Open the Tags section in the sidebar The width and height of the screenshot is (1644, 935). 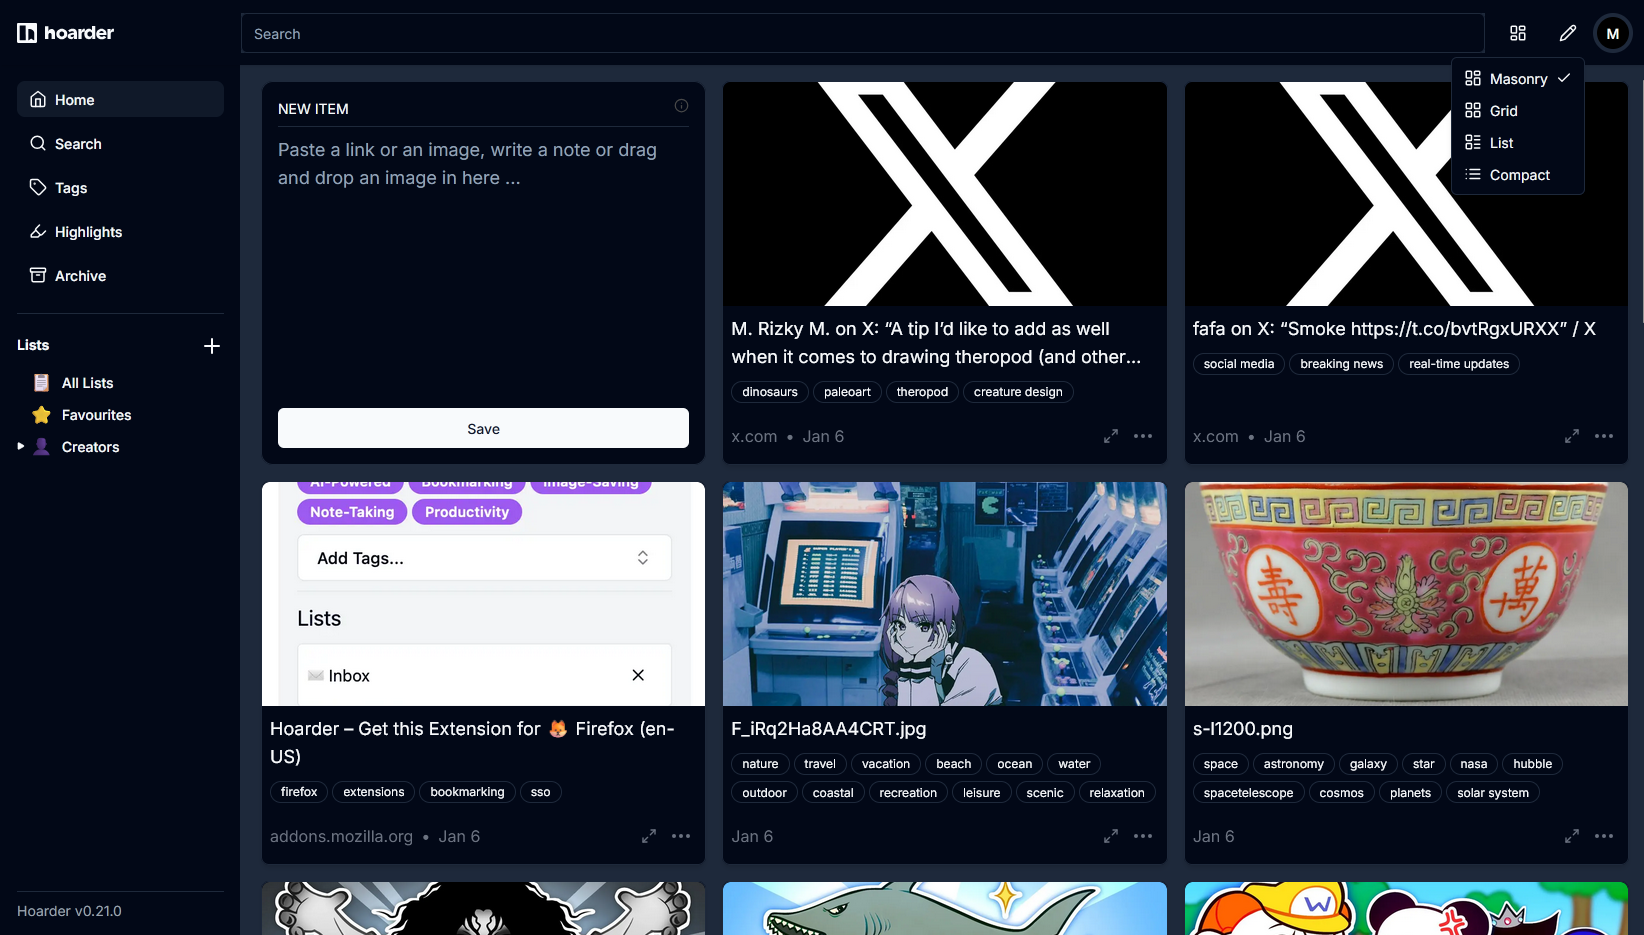pyautogui.click(x=70, y=187)
